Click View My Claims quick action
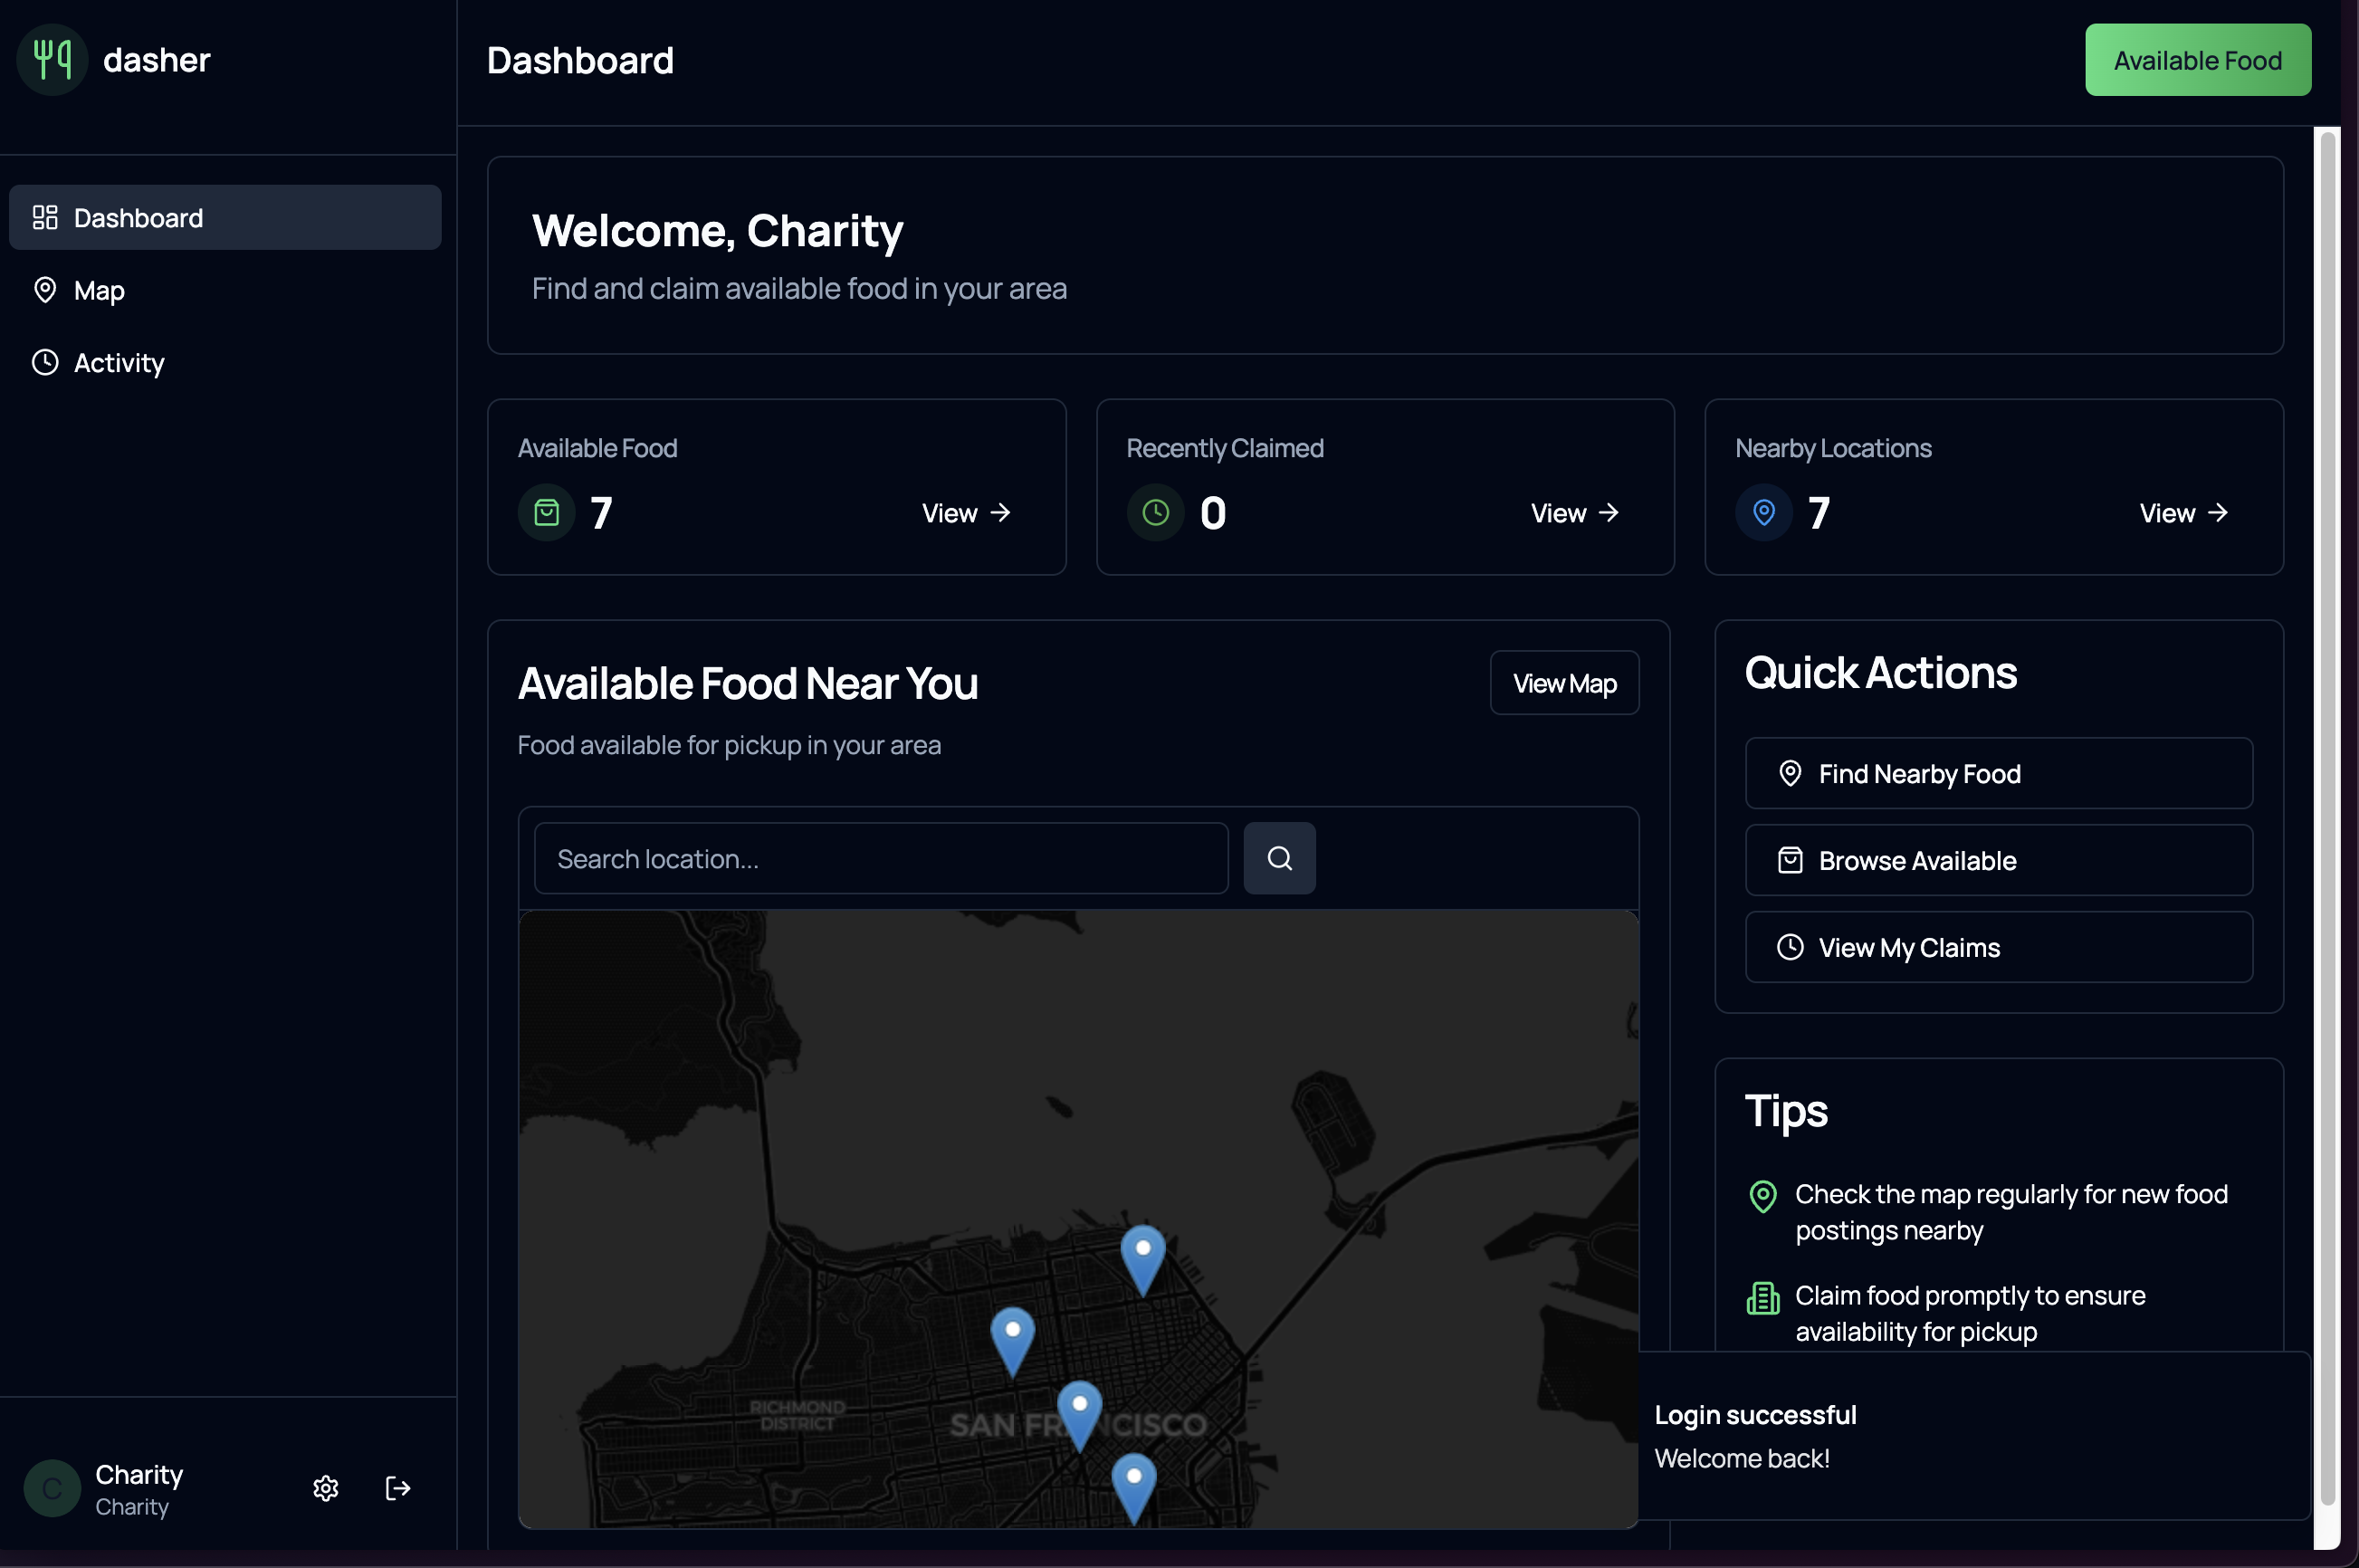Image resolution: width=2359 pixels, height=1568 pixels. click(x=1998, y=948)
